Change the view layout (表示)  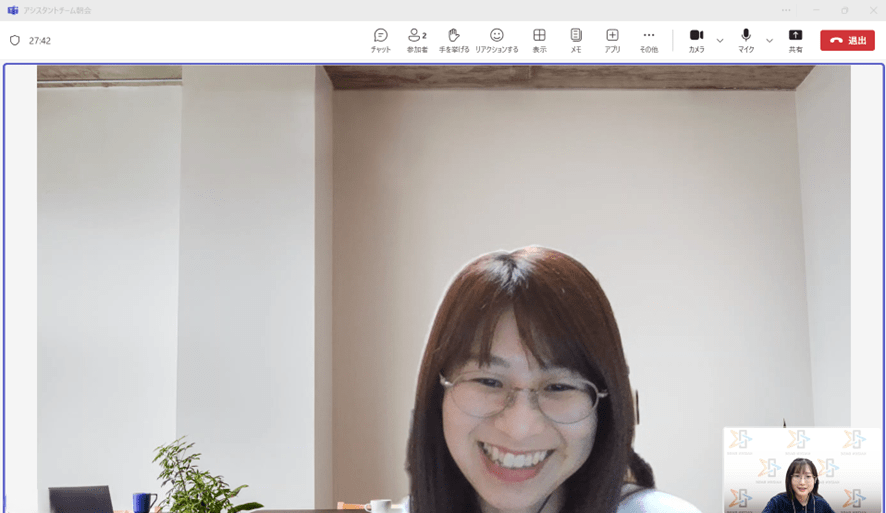click(539, 41)
